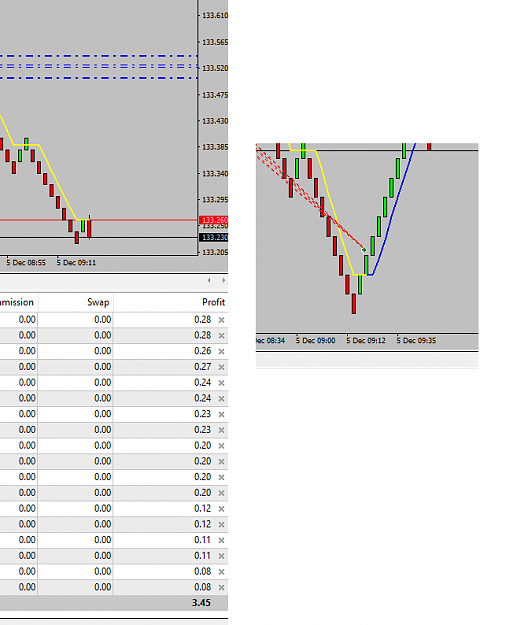Select the 0.26 profit cell

pyautogui.click(x=202, y=351)
